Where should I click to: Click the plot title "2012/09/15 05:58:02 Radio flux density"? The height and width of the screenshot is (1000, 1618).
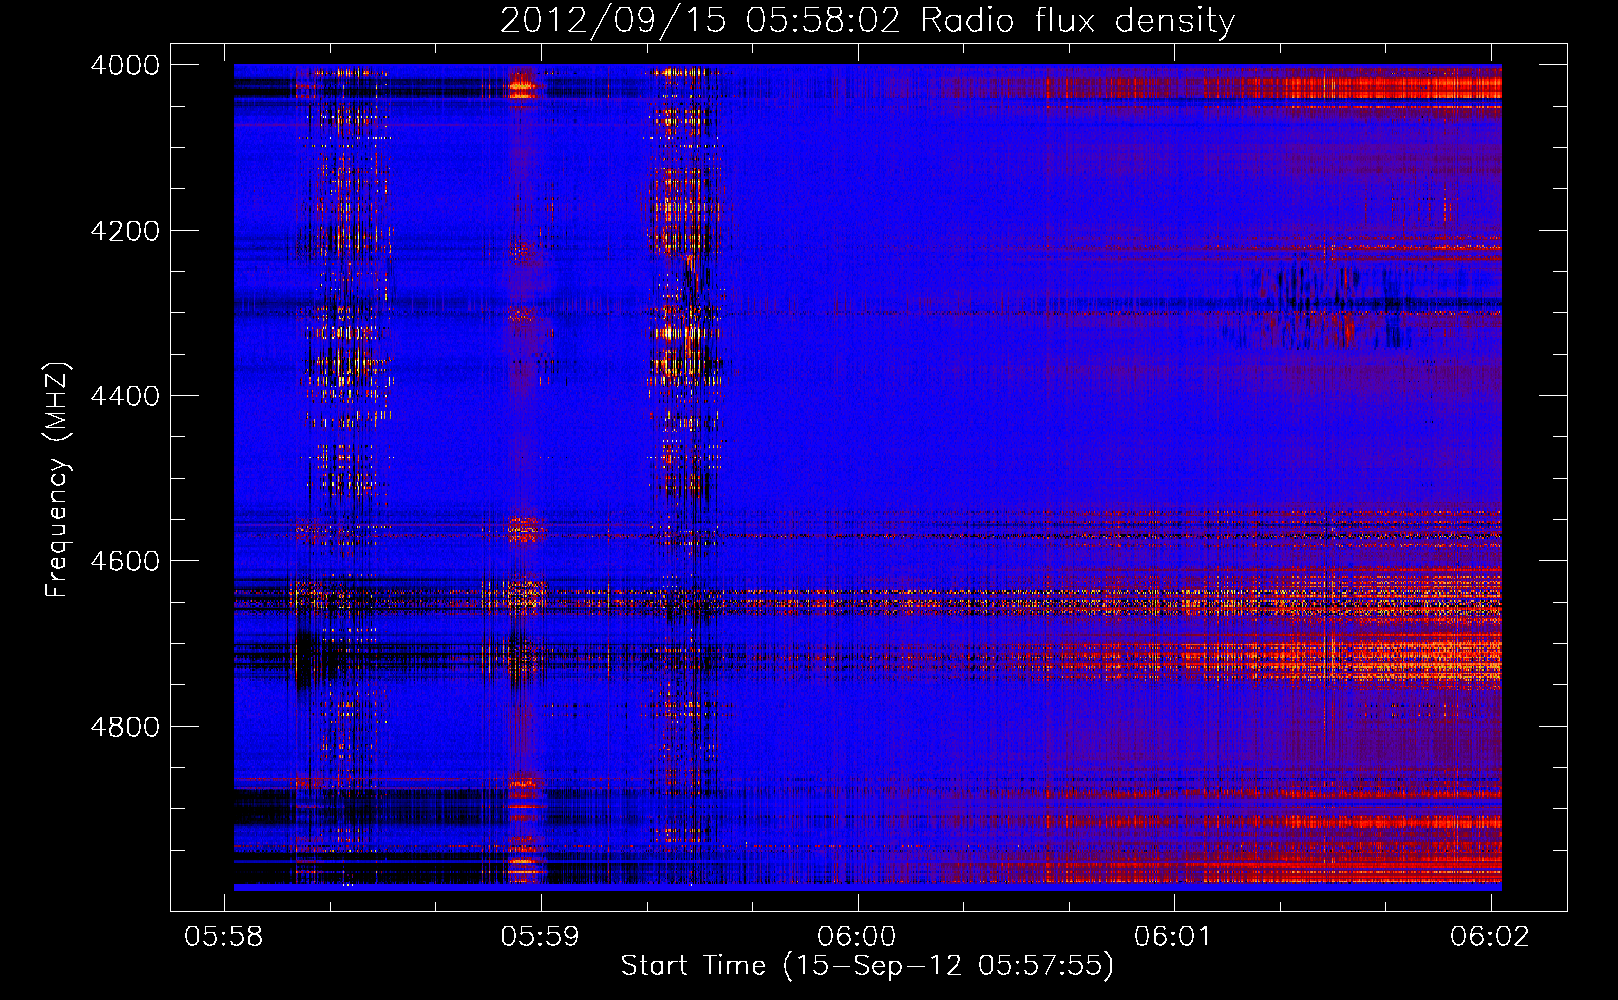click(x=868, y=21)
